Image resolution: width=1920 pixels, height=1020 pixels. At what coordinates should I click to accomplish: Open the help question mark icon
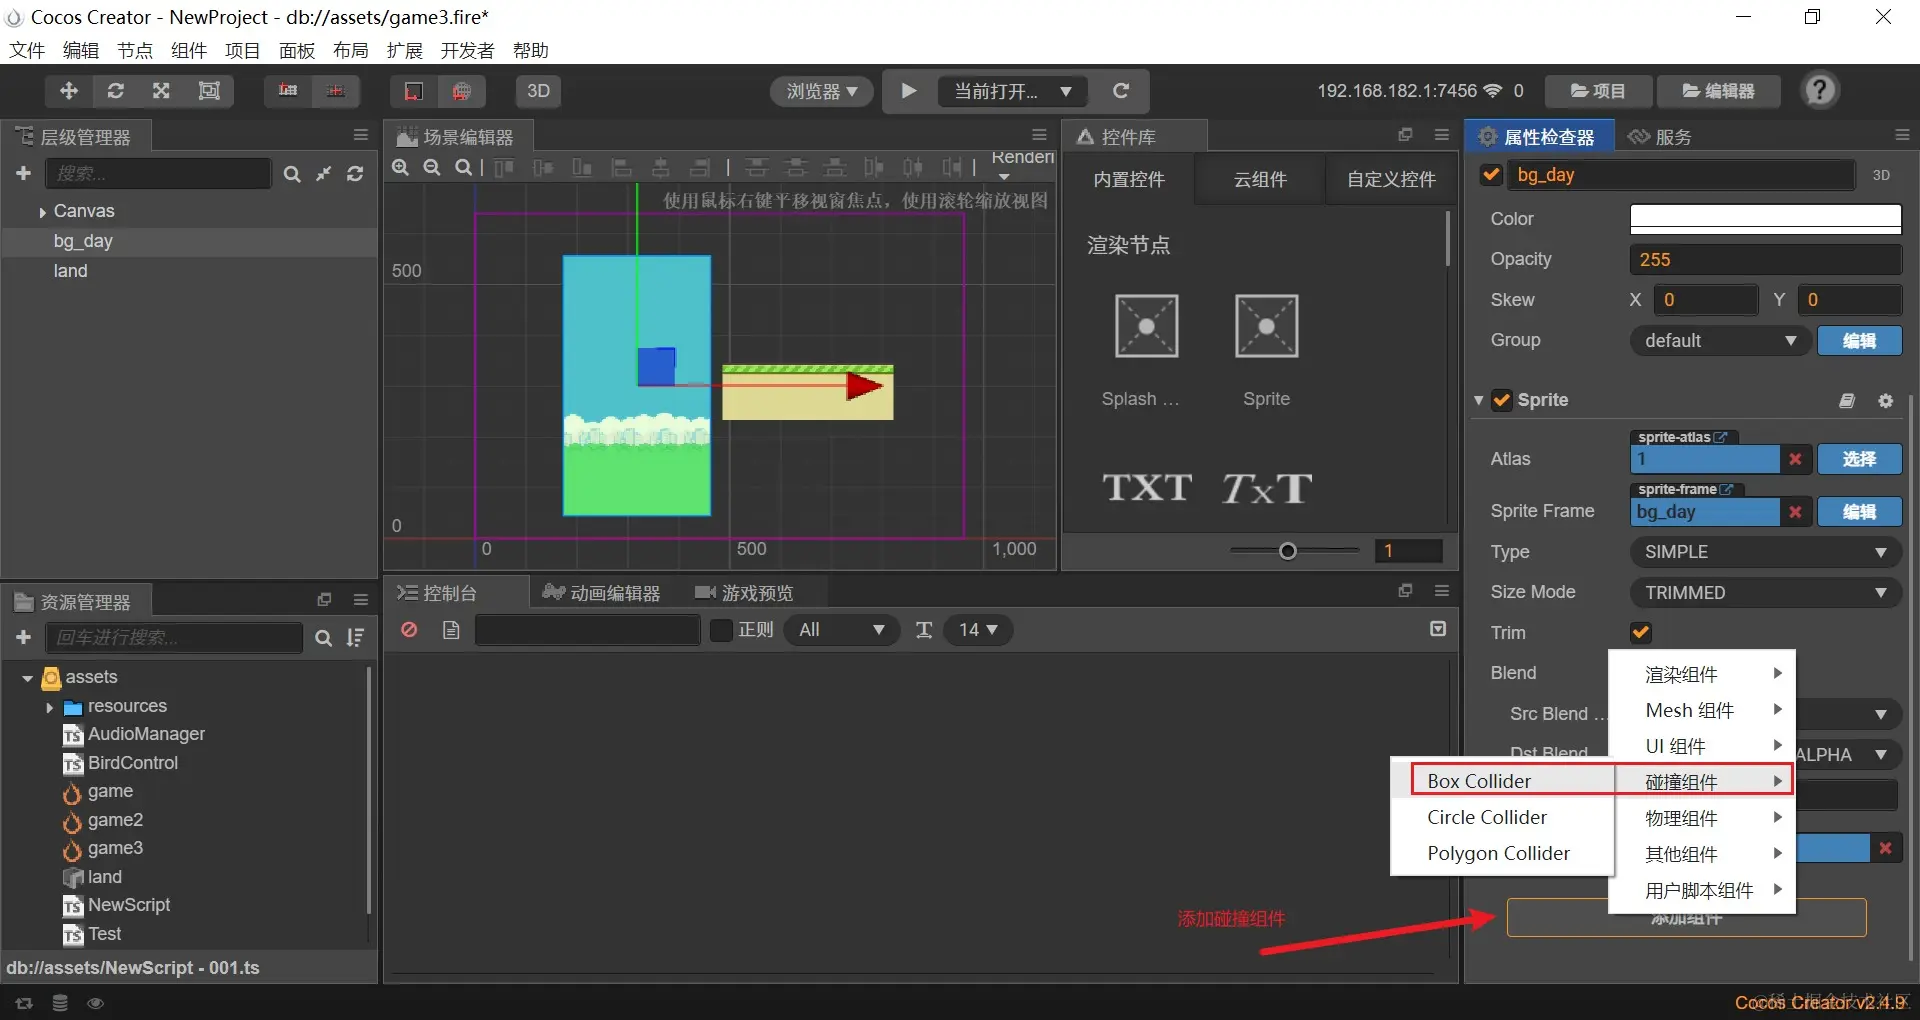click(x=1820, y=90)
